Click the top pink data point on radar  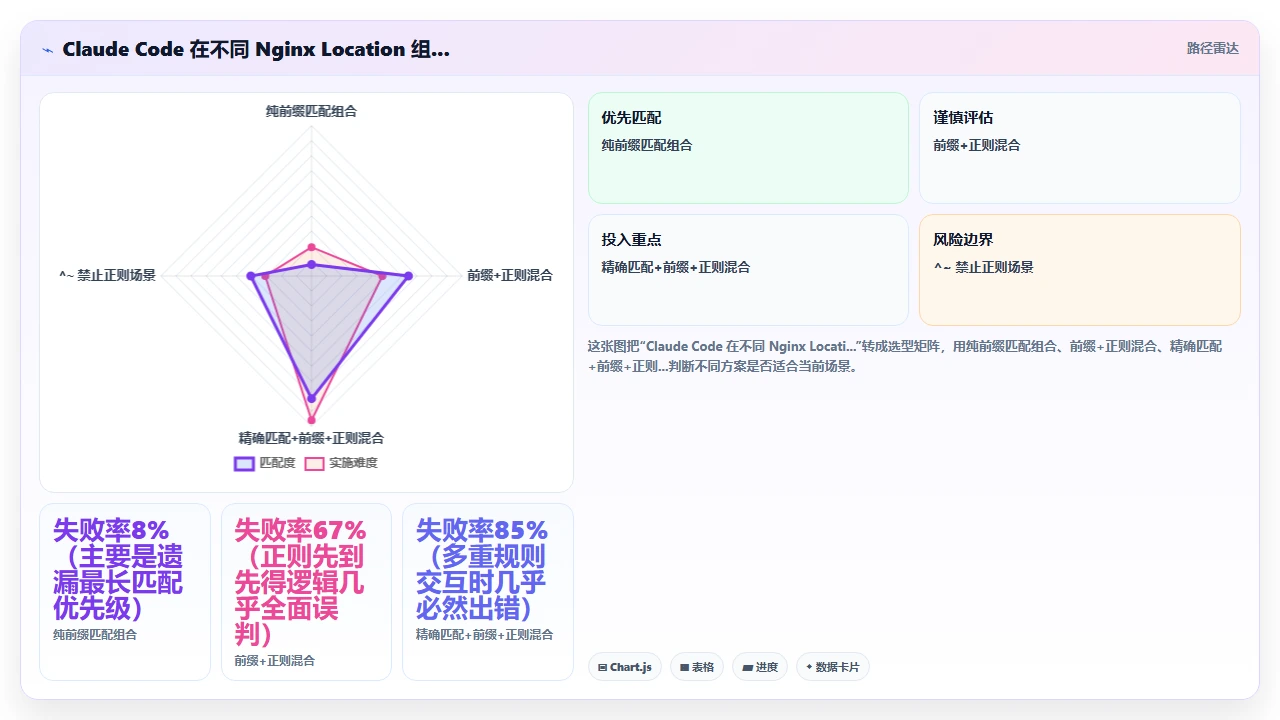311,247
